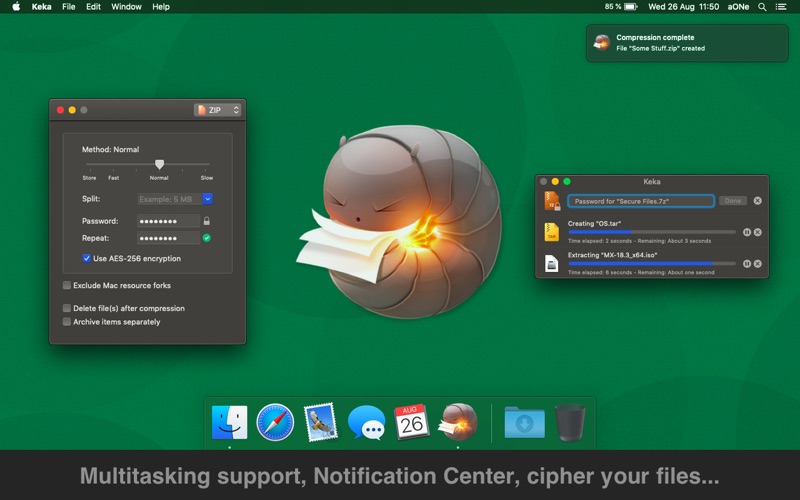Dismiss the Secure Files.7z password prompt
This screenshot has height=500, width=800.
(757, 201)
